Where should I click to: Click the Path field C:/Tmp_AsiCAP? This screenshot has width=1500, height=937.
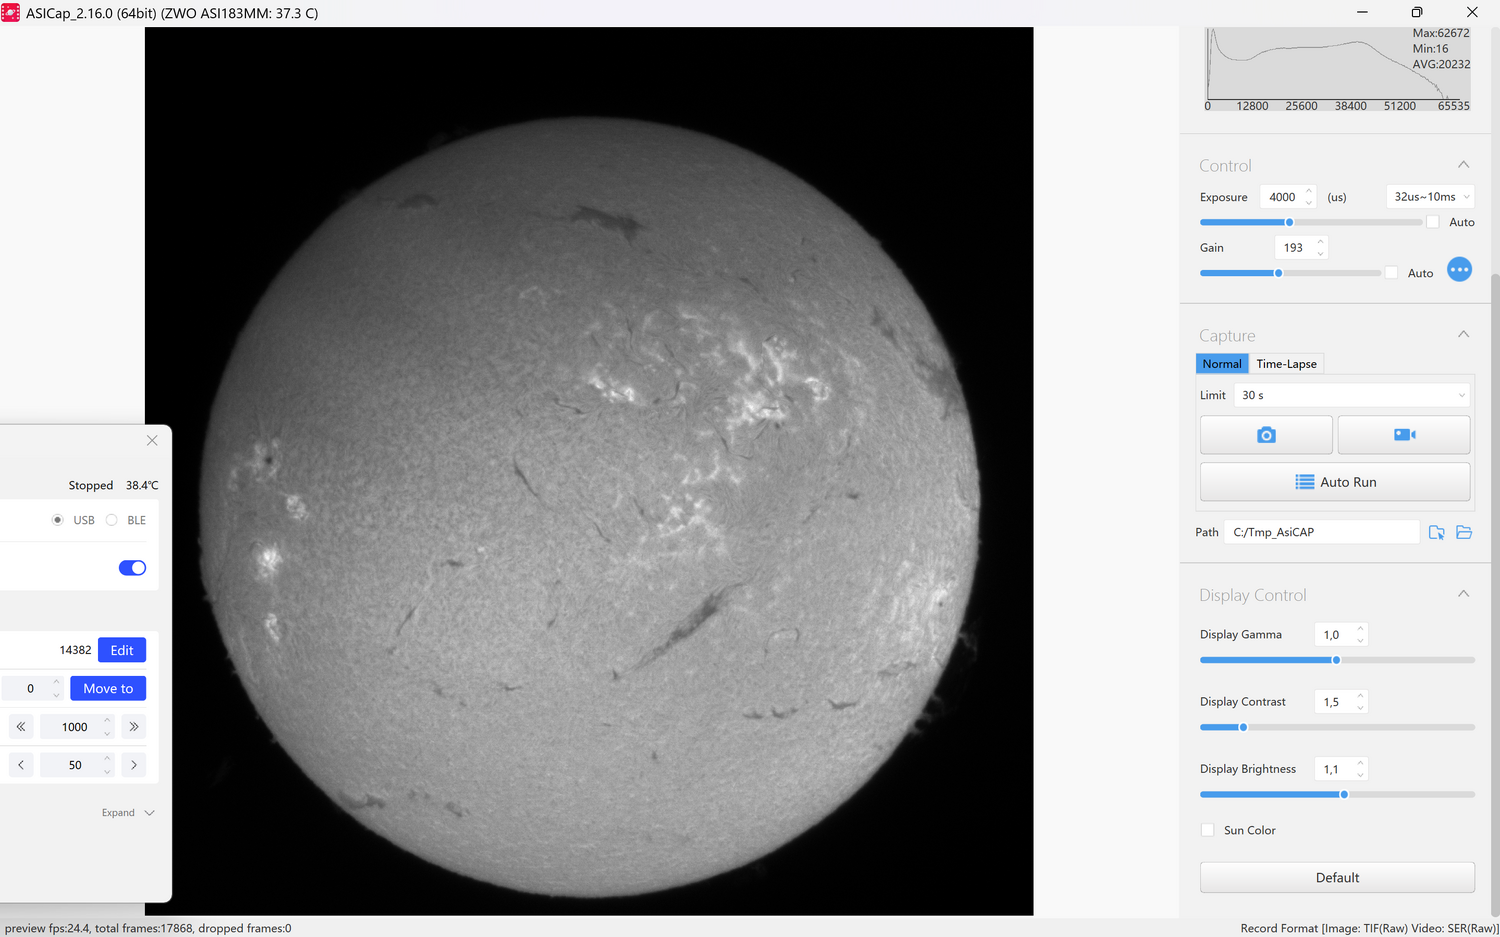click(x=1322, y=532)
